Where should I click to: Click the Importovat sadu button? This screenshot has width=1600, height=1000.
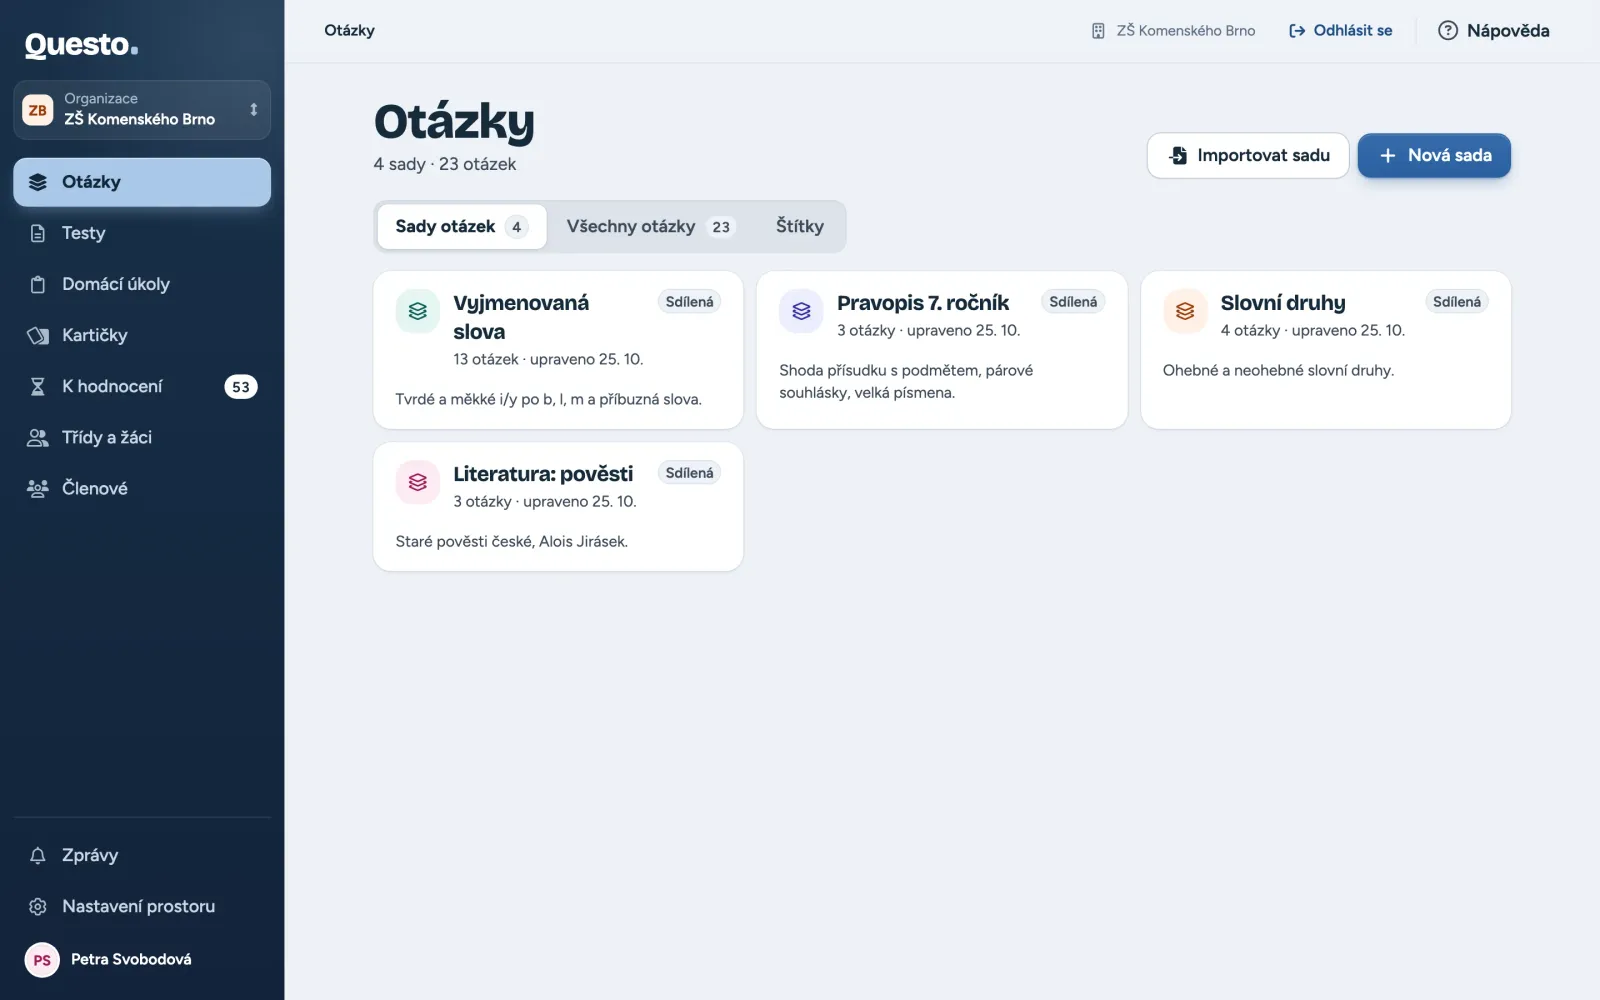(x=1248, y=156)
